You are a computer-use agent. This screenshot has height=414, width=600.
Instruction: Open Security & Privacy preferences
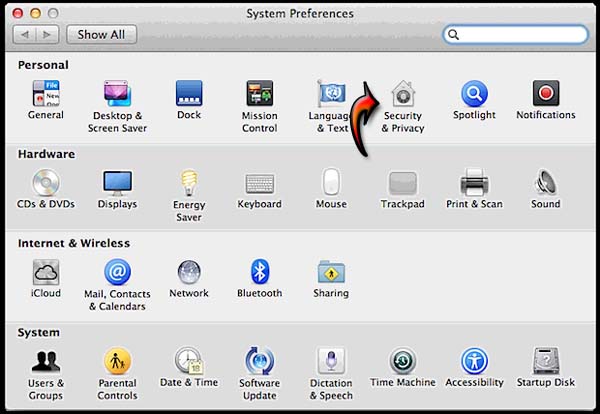(x=403, y=95)
